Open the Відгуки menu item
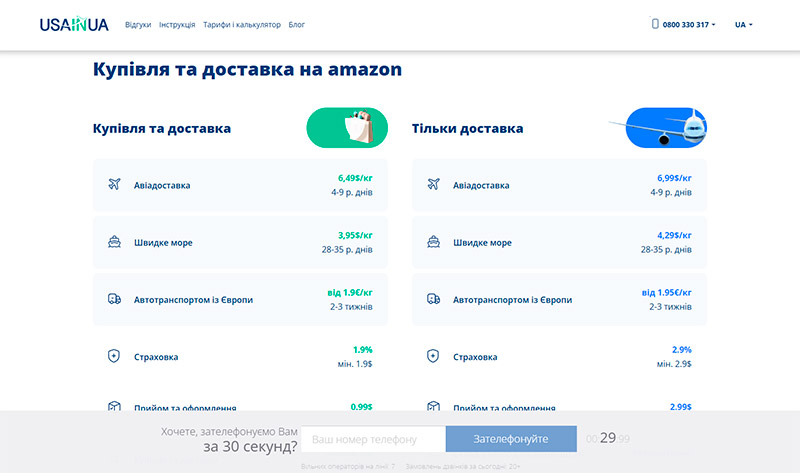 [138, 24]
